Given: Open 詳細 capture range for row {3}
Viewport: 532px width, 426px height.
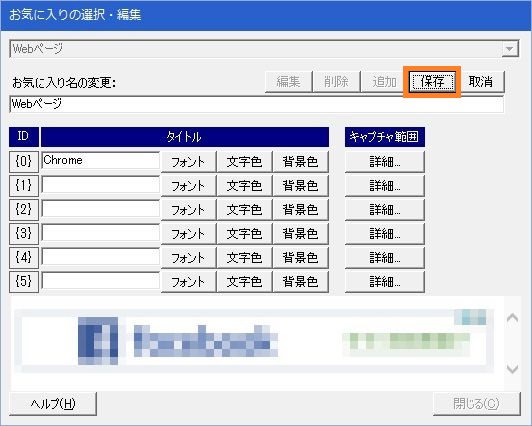Looking at the screenshot, I should coord(385,234).
